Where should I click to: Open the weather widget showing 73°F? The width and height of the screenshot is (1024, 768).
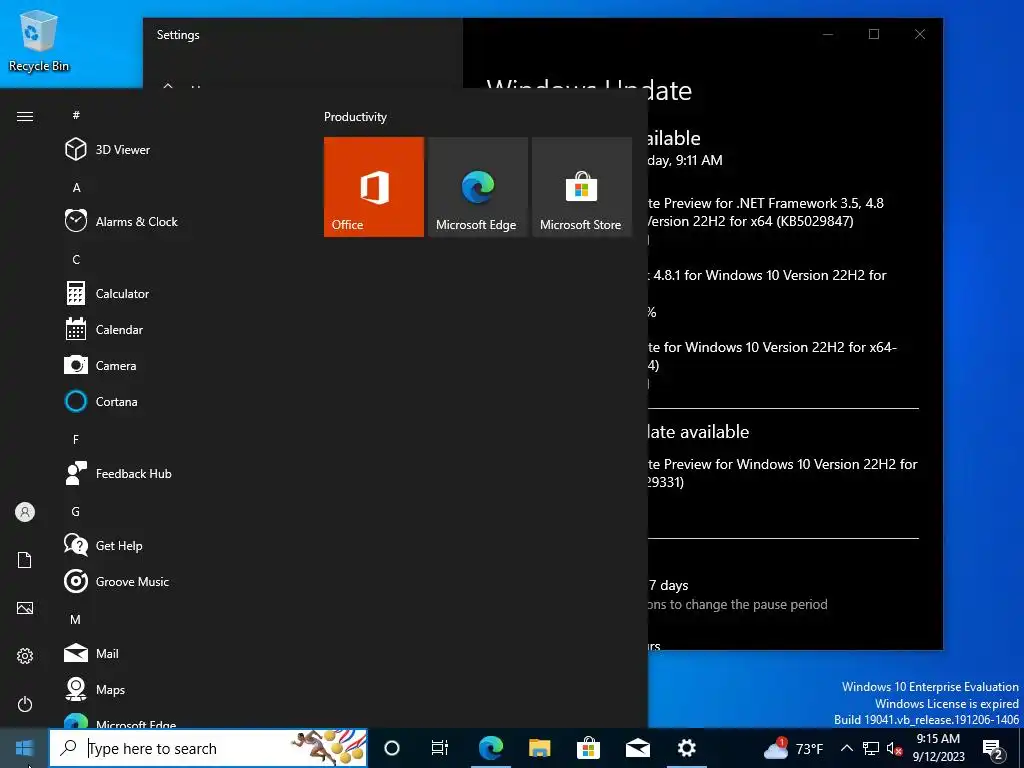point(794,748)
